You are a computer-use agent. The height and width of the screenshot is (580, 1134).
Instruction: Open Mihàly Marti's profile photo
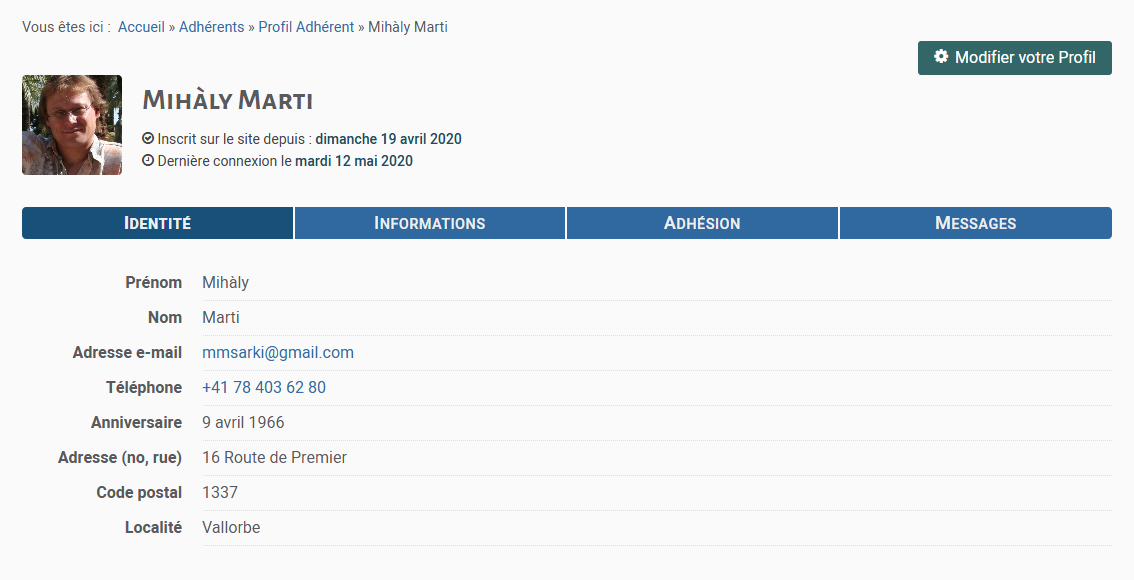72,125
